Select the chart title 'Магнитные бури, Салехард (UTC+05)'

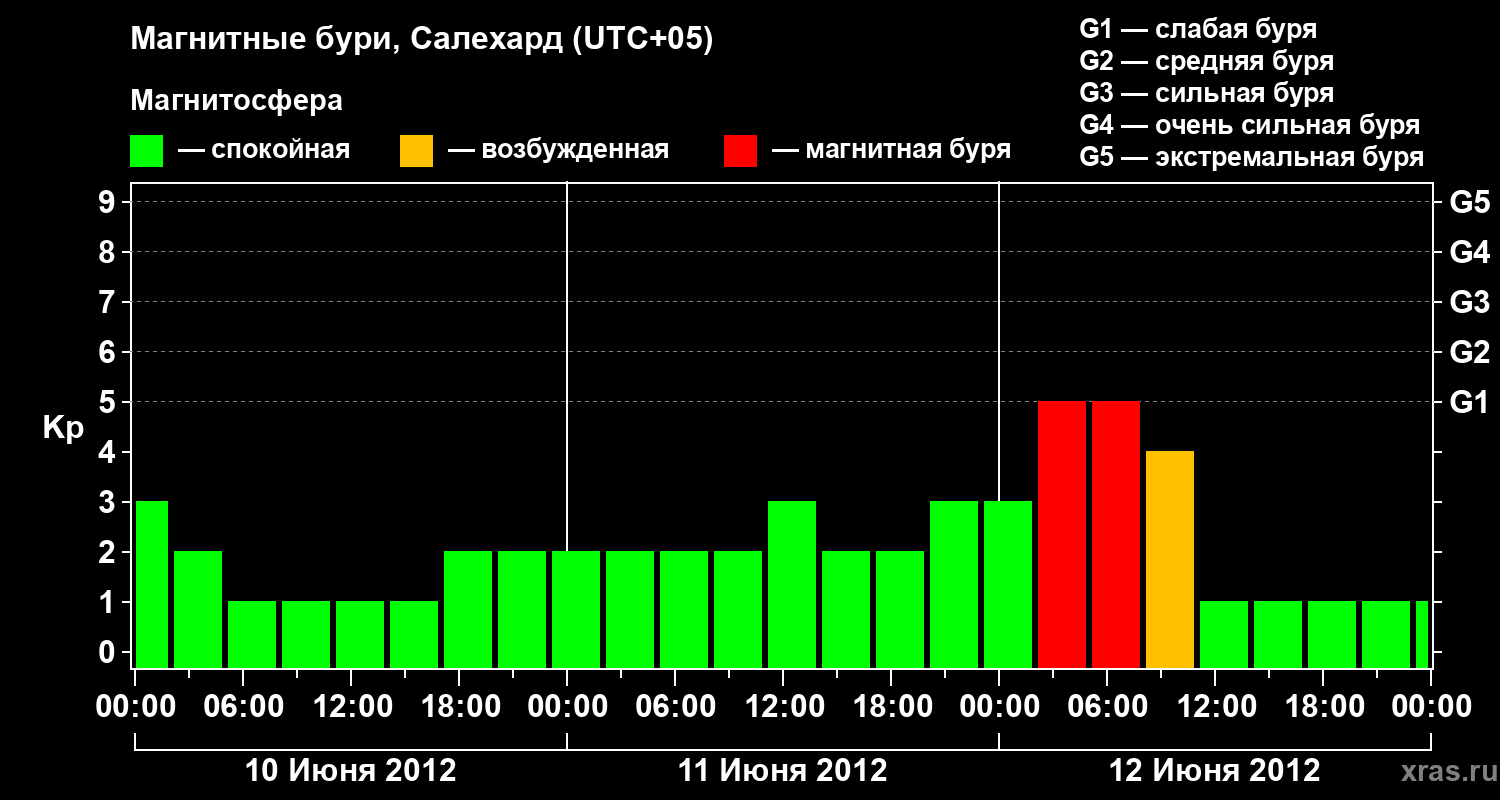pos(422,41)
